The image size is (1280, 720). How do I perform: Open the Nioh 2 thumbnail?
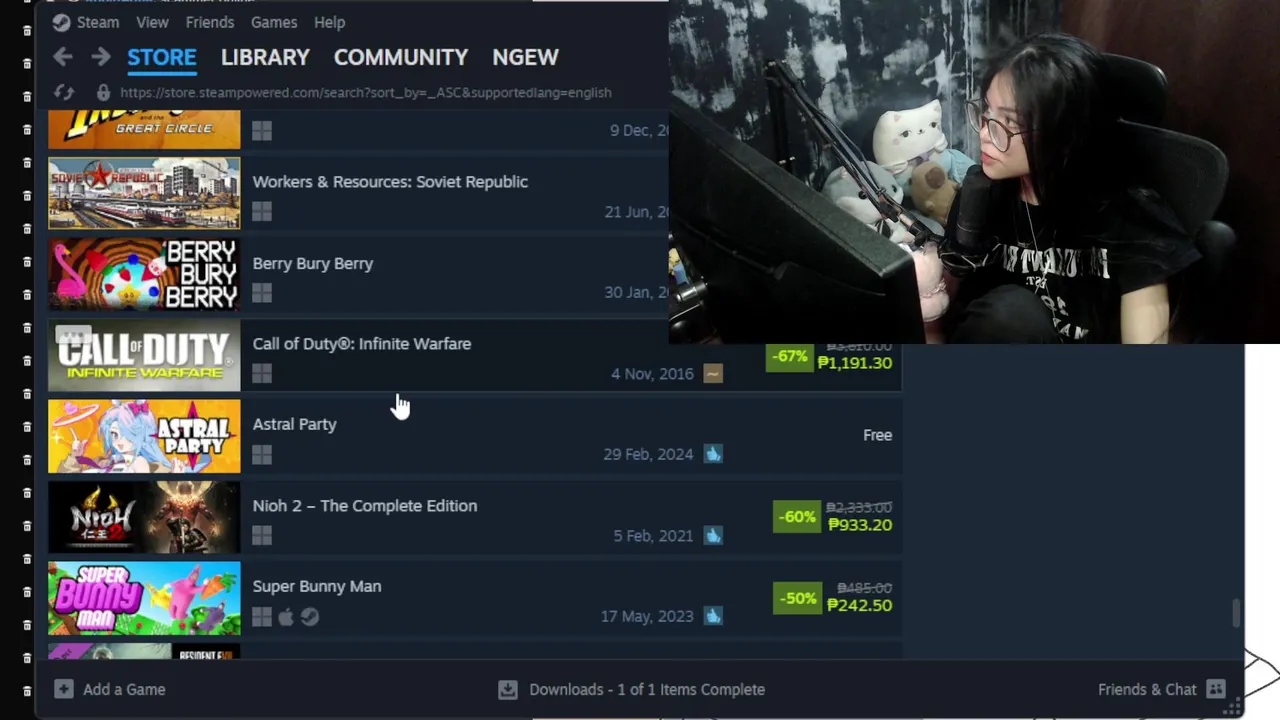pyautogui.click(x=144, y=517)
